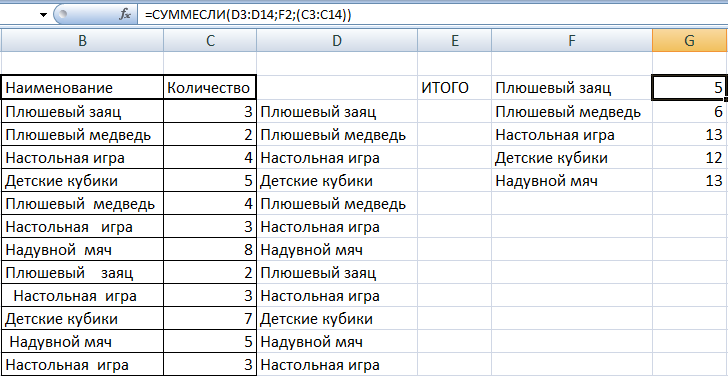Select Надувной мяч in column D beside quantity 8

(x=337, y=250)
